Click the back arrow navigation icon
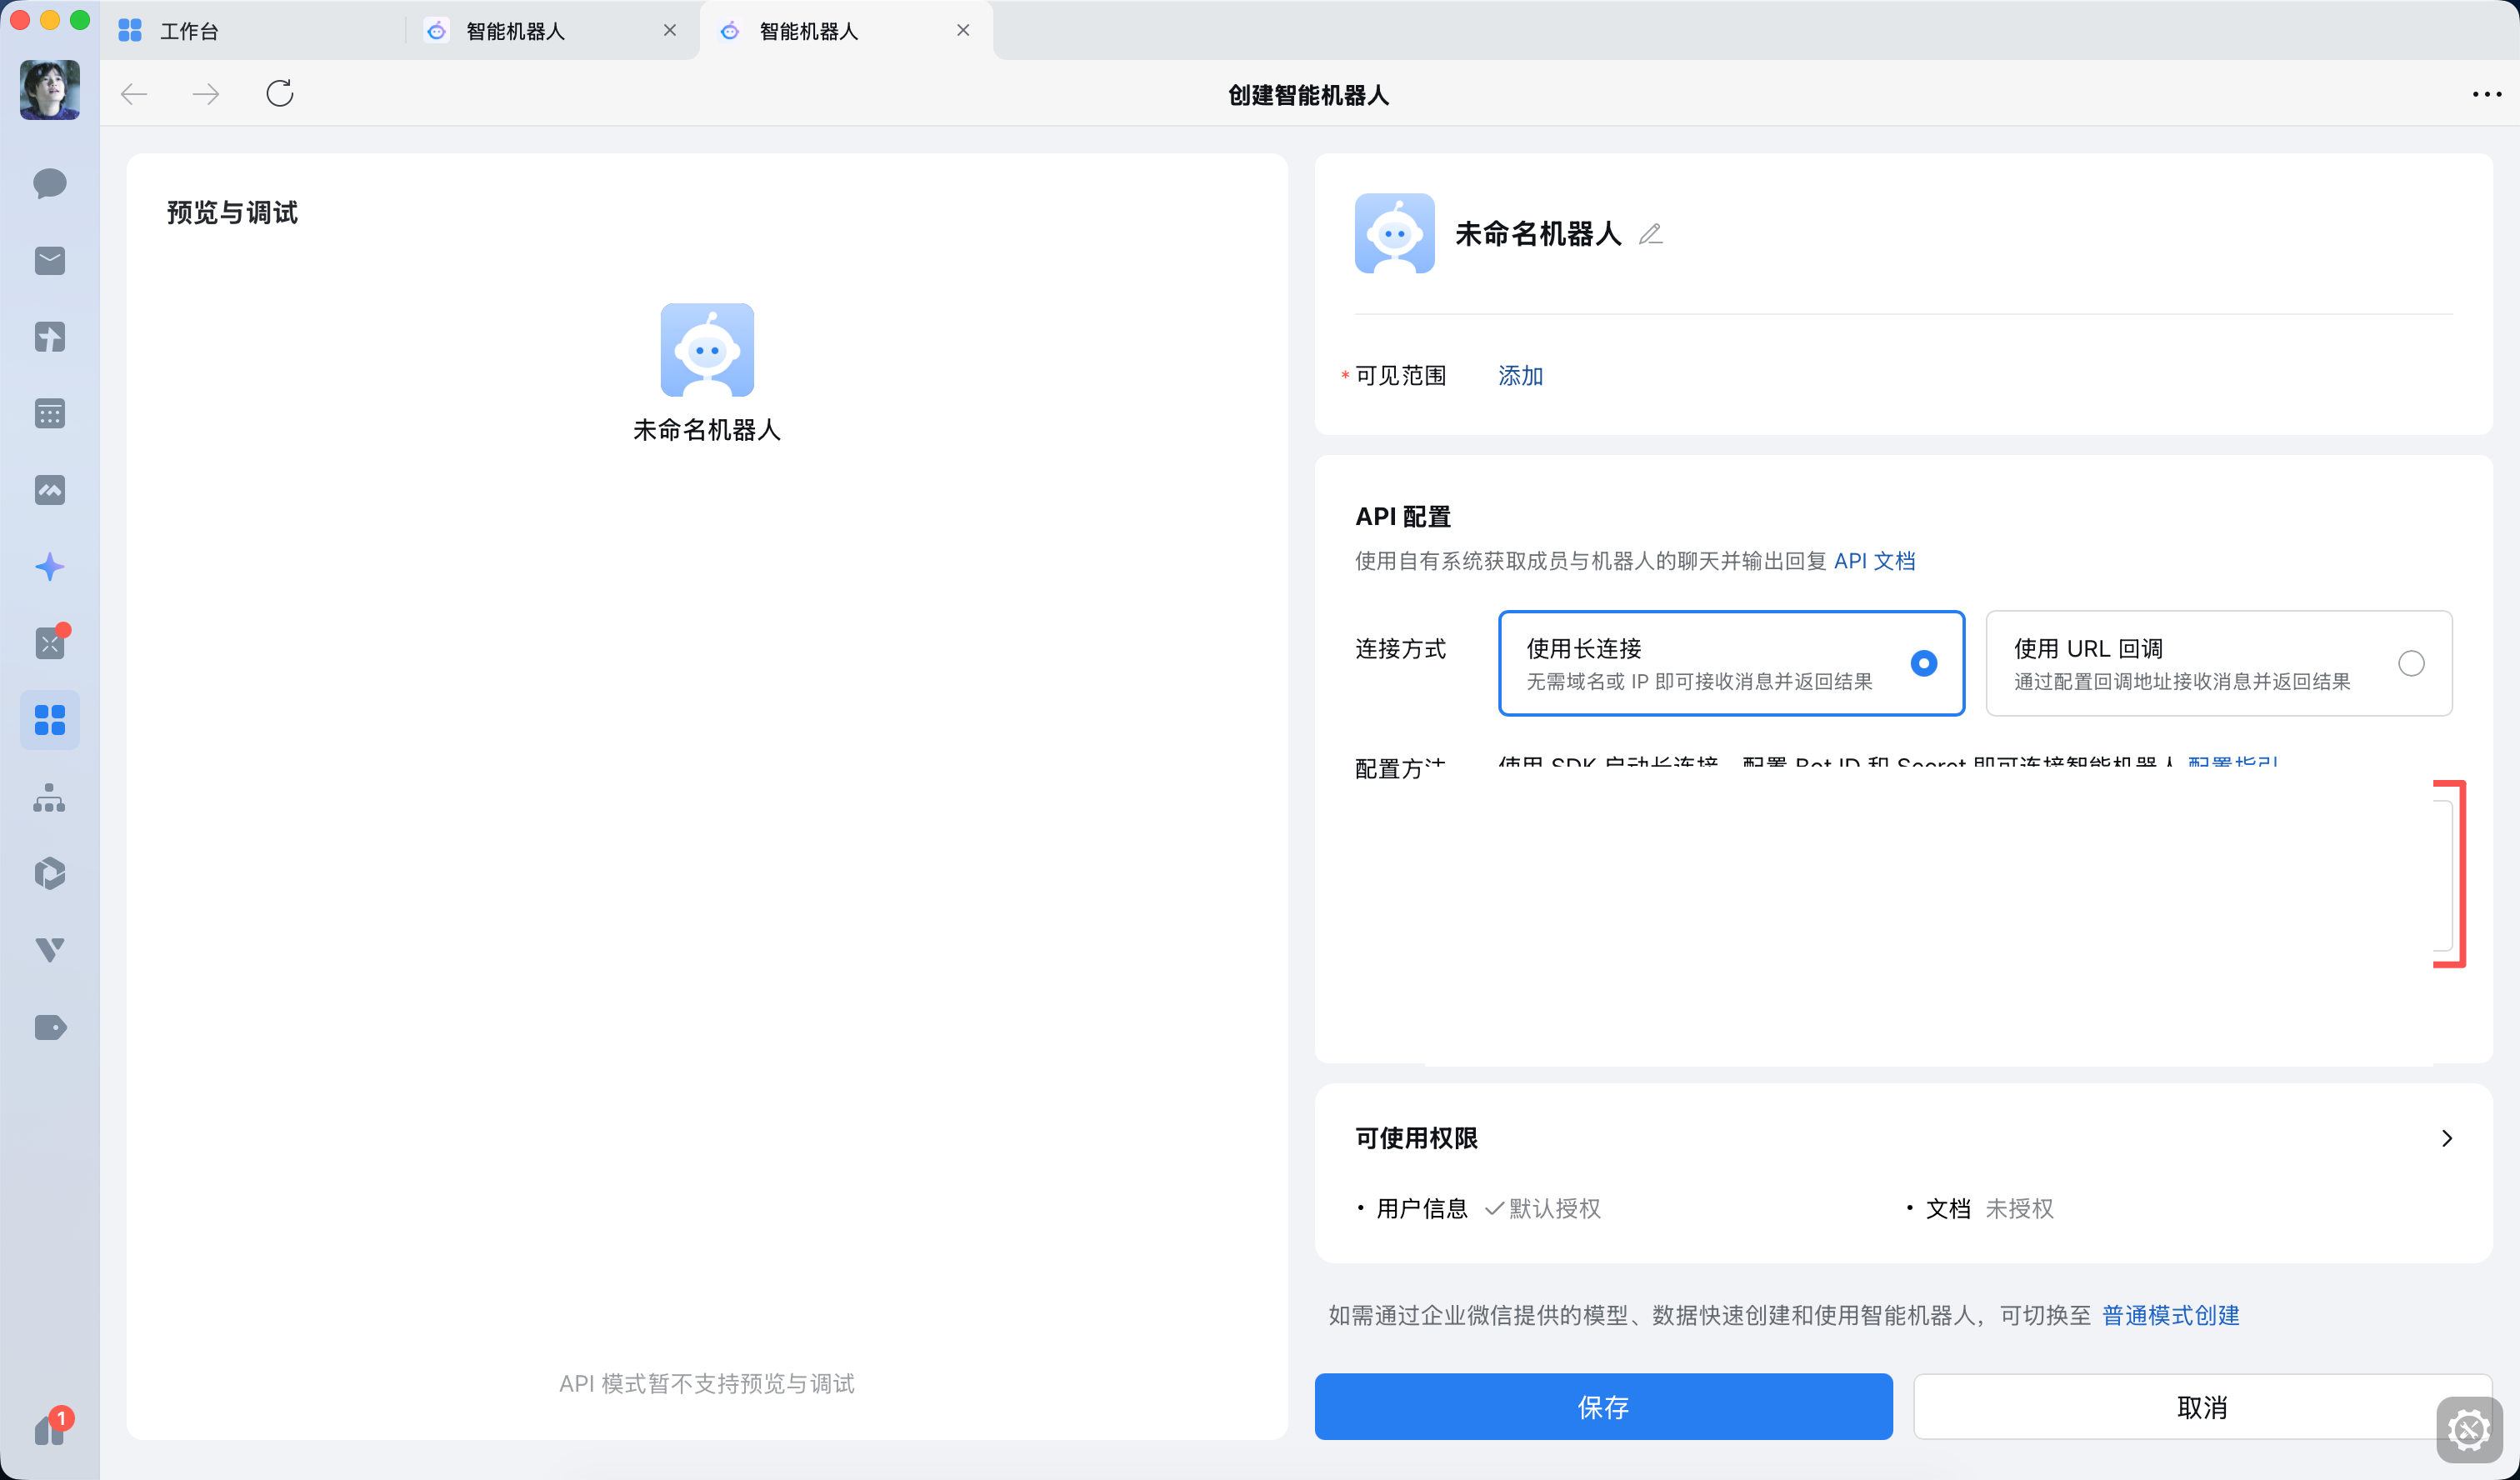This screenshot has width=2520, height=1480. [134, 94]
